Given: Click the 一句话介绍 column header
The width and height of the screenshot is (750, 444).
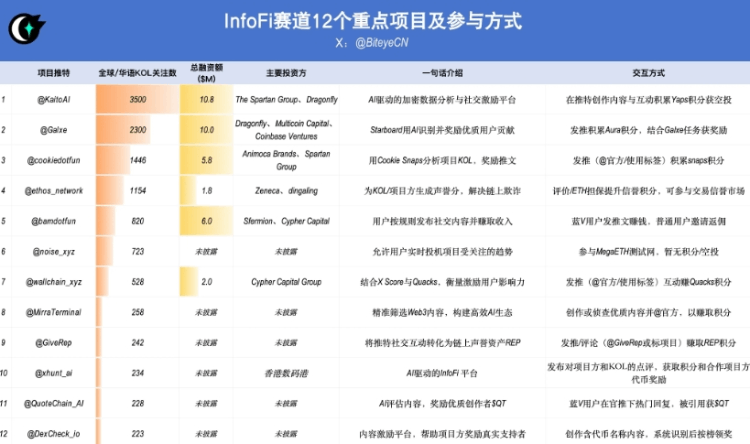Looking at the screenshot, I should coord(442,73).
